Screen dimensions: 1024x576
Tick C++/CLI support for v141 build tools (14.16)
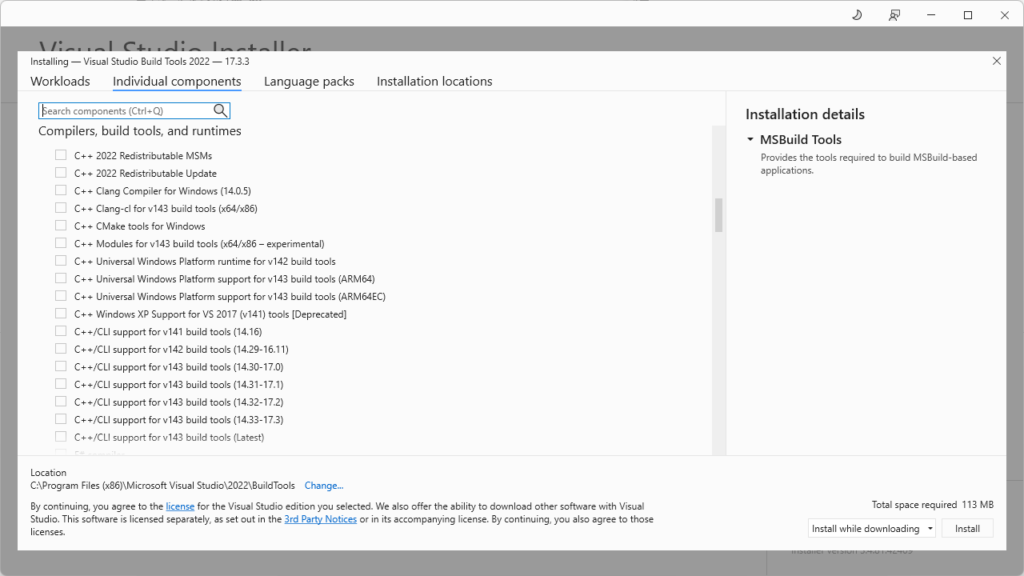click(x=61, y=332)
